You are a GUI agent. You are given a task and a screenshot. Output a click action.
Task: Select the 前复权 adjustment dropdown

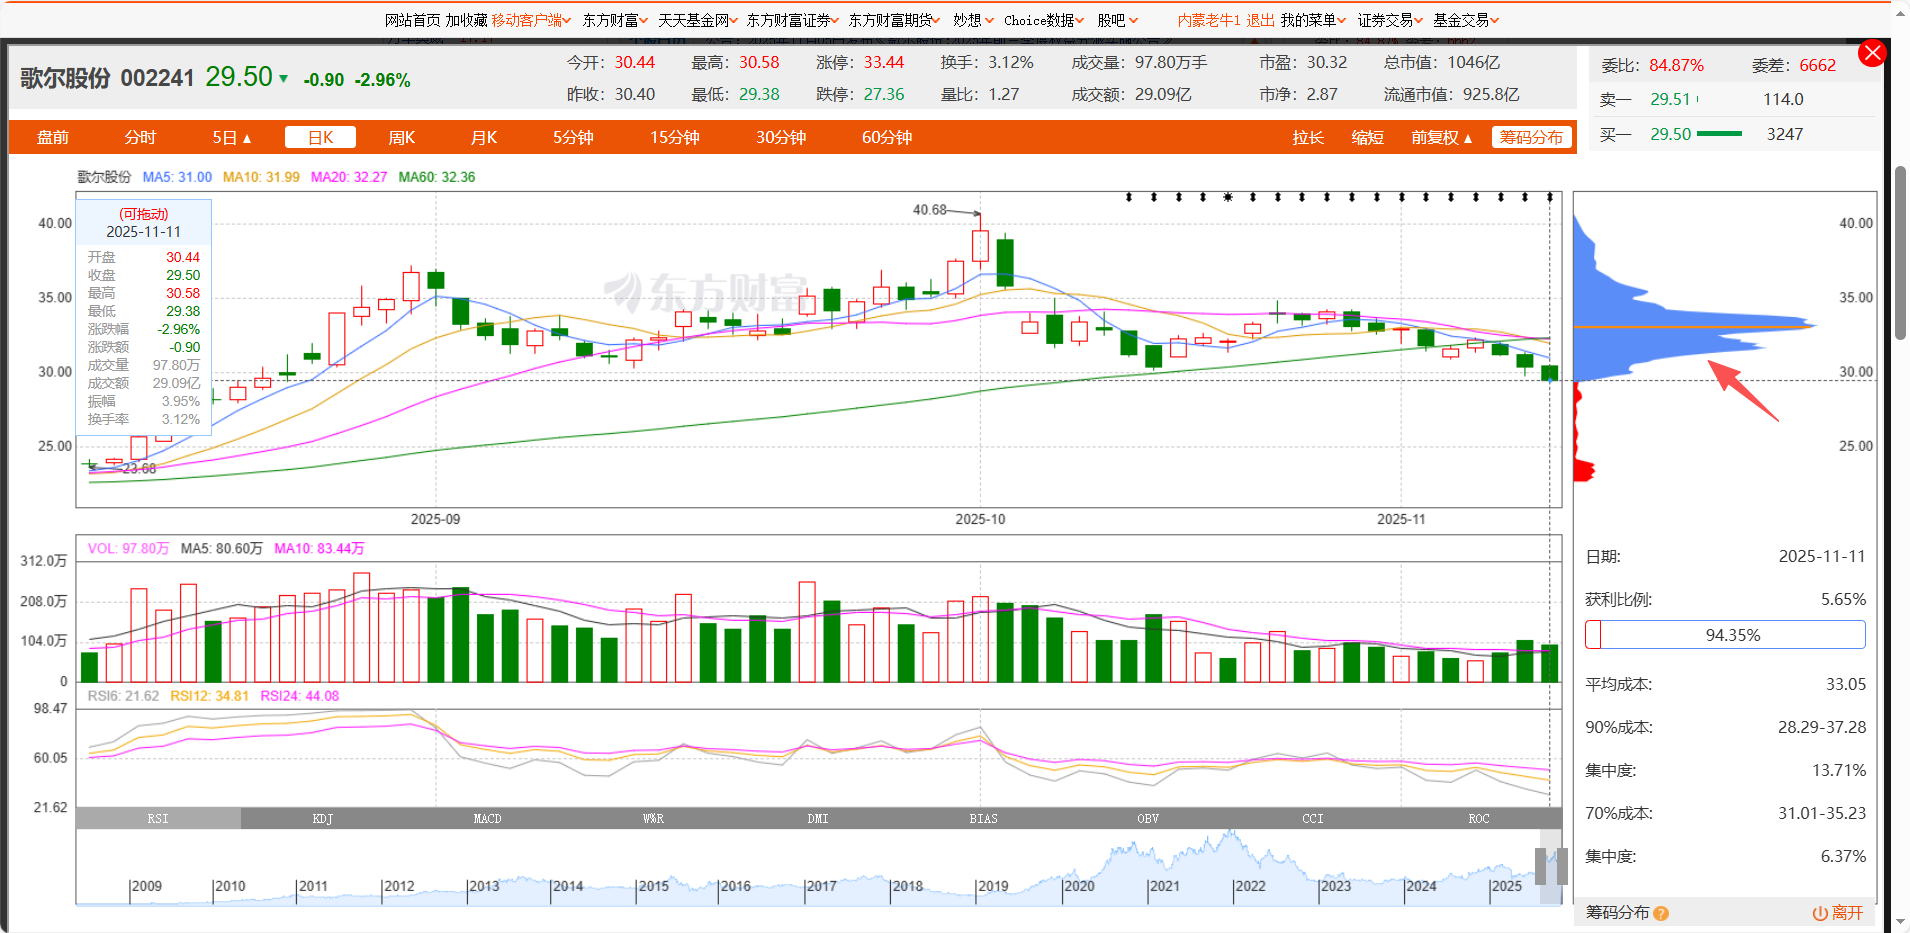[x=1441, y=138]
